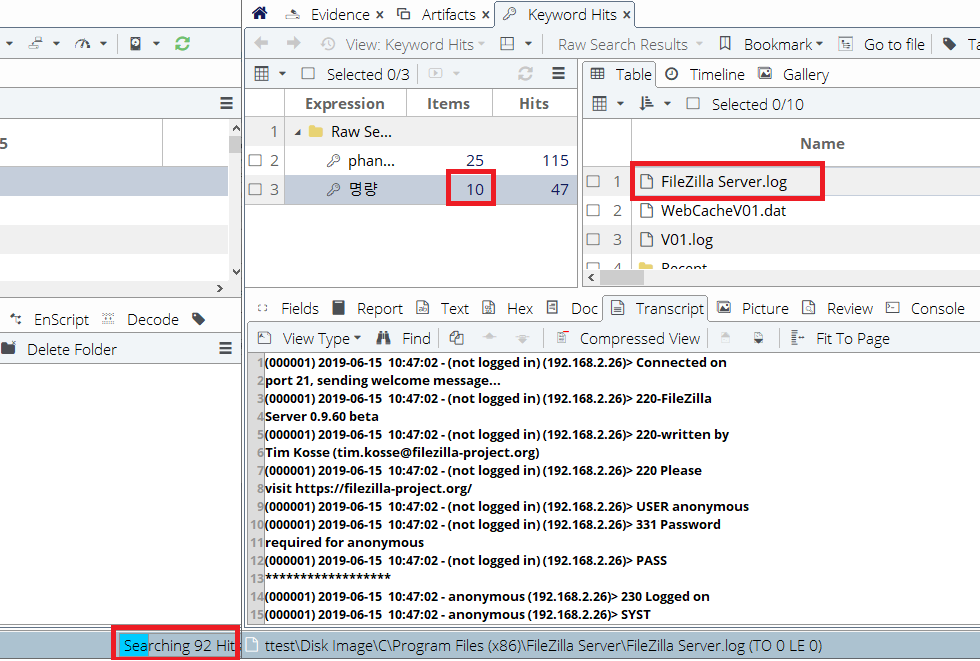Screen dimensions: 980x661
Task: Collapse the Raw Search tree node
Action: tap(298, 132)
